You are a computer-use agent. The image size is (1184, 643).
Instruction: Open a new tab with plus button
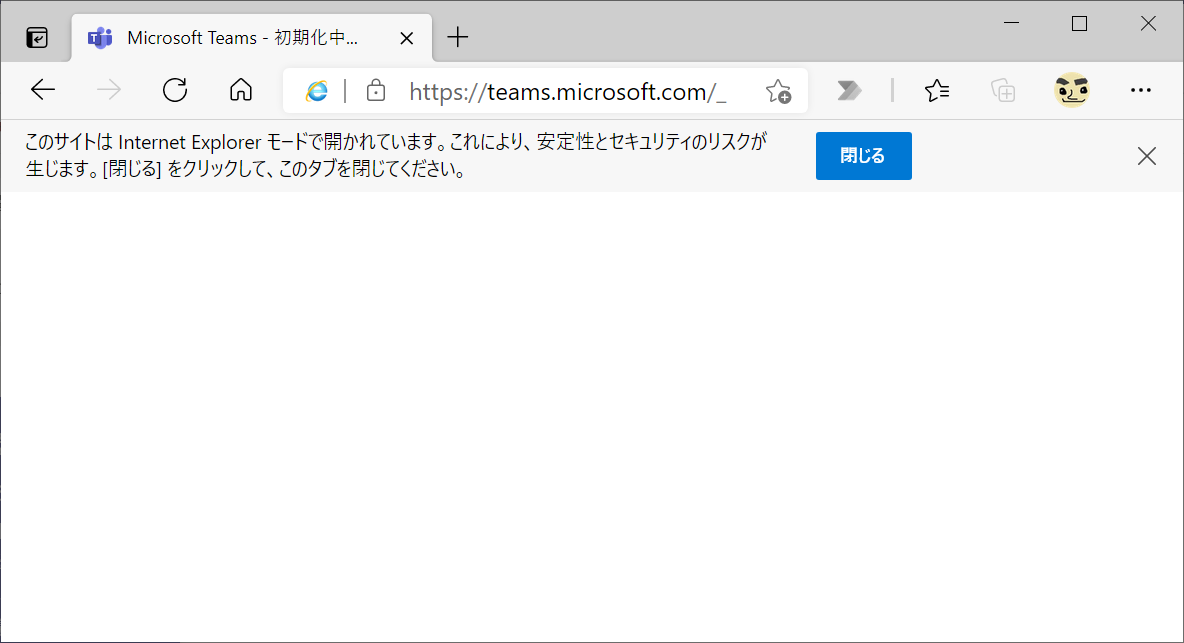click(458, 37)
